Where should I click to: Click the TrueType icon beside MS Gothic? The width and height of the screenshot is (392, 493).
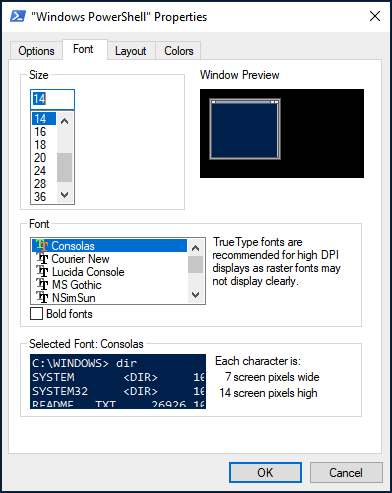point(42,285)
